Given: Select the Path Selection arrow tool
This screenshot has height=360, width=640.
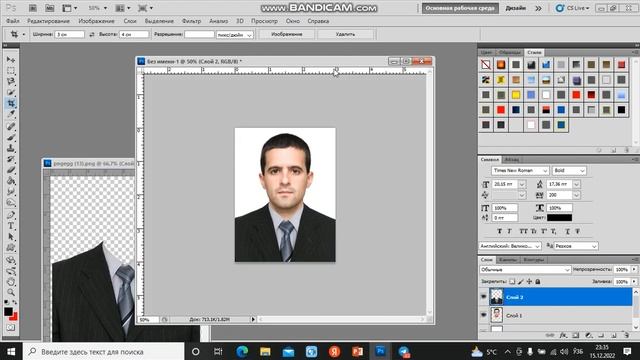Looking at the screenshot, I should (11, 237).
